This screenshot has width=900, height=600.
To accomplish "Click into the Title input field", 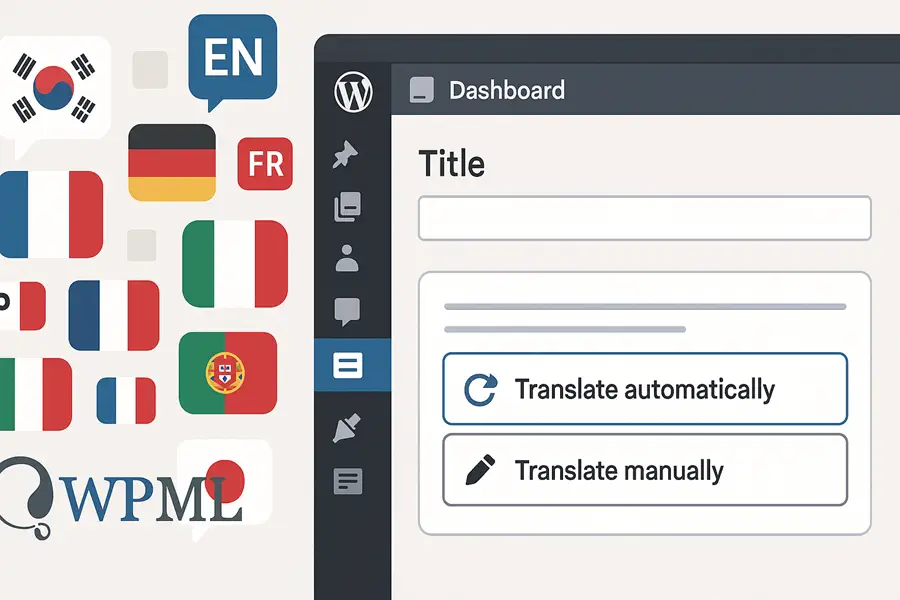I will (645, 218).
